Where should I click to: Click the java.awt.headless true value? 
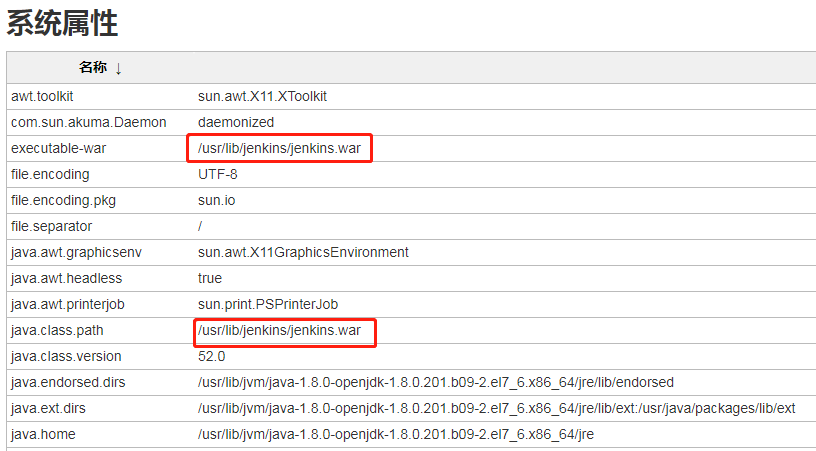point(210,278)
